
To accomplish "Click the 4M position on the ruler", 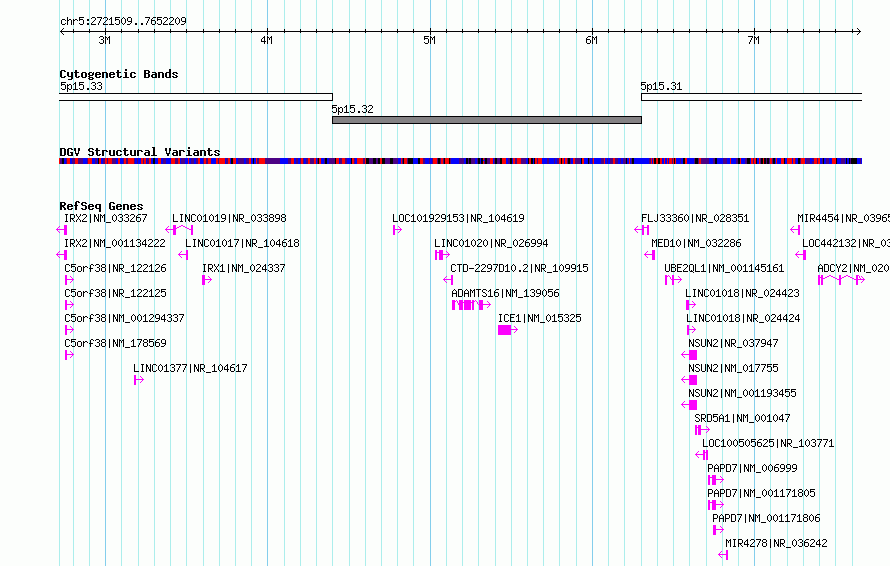I will [266, 40].
